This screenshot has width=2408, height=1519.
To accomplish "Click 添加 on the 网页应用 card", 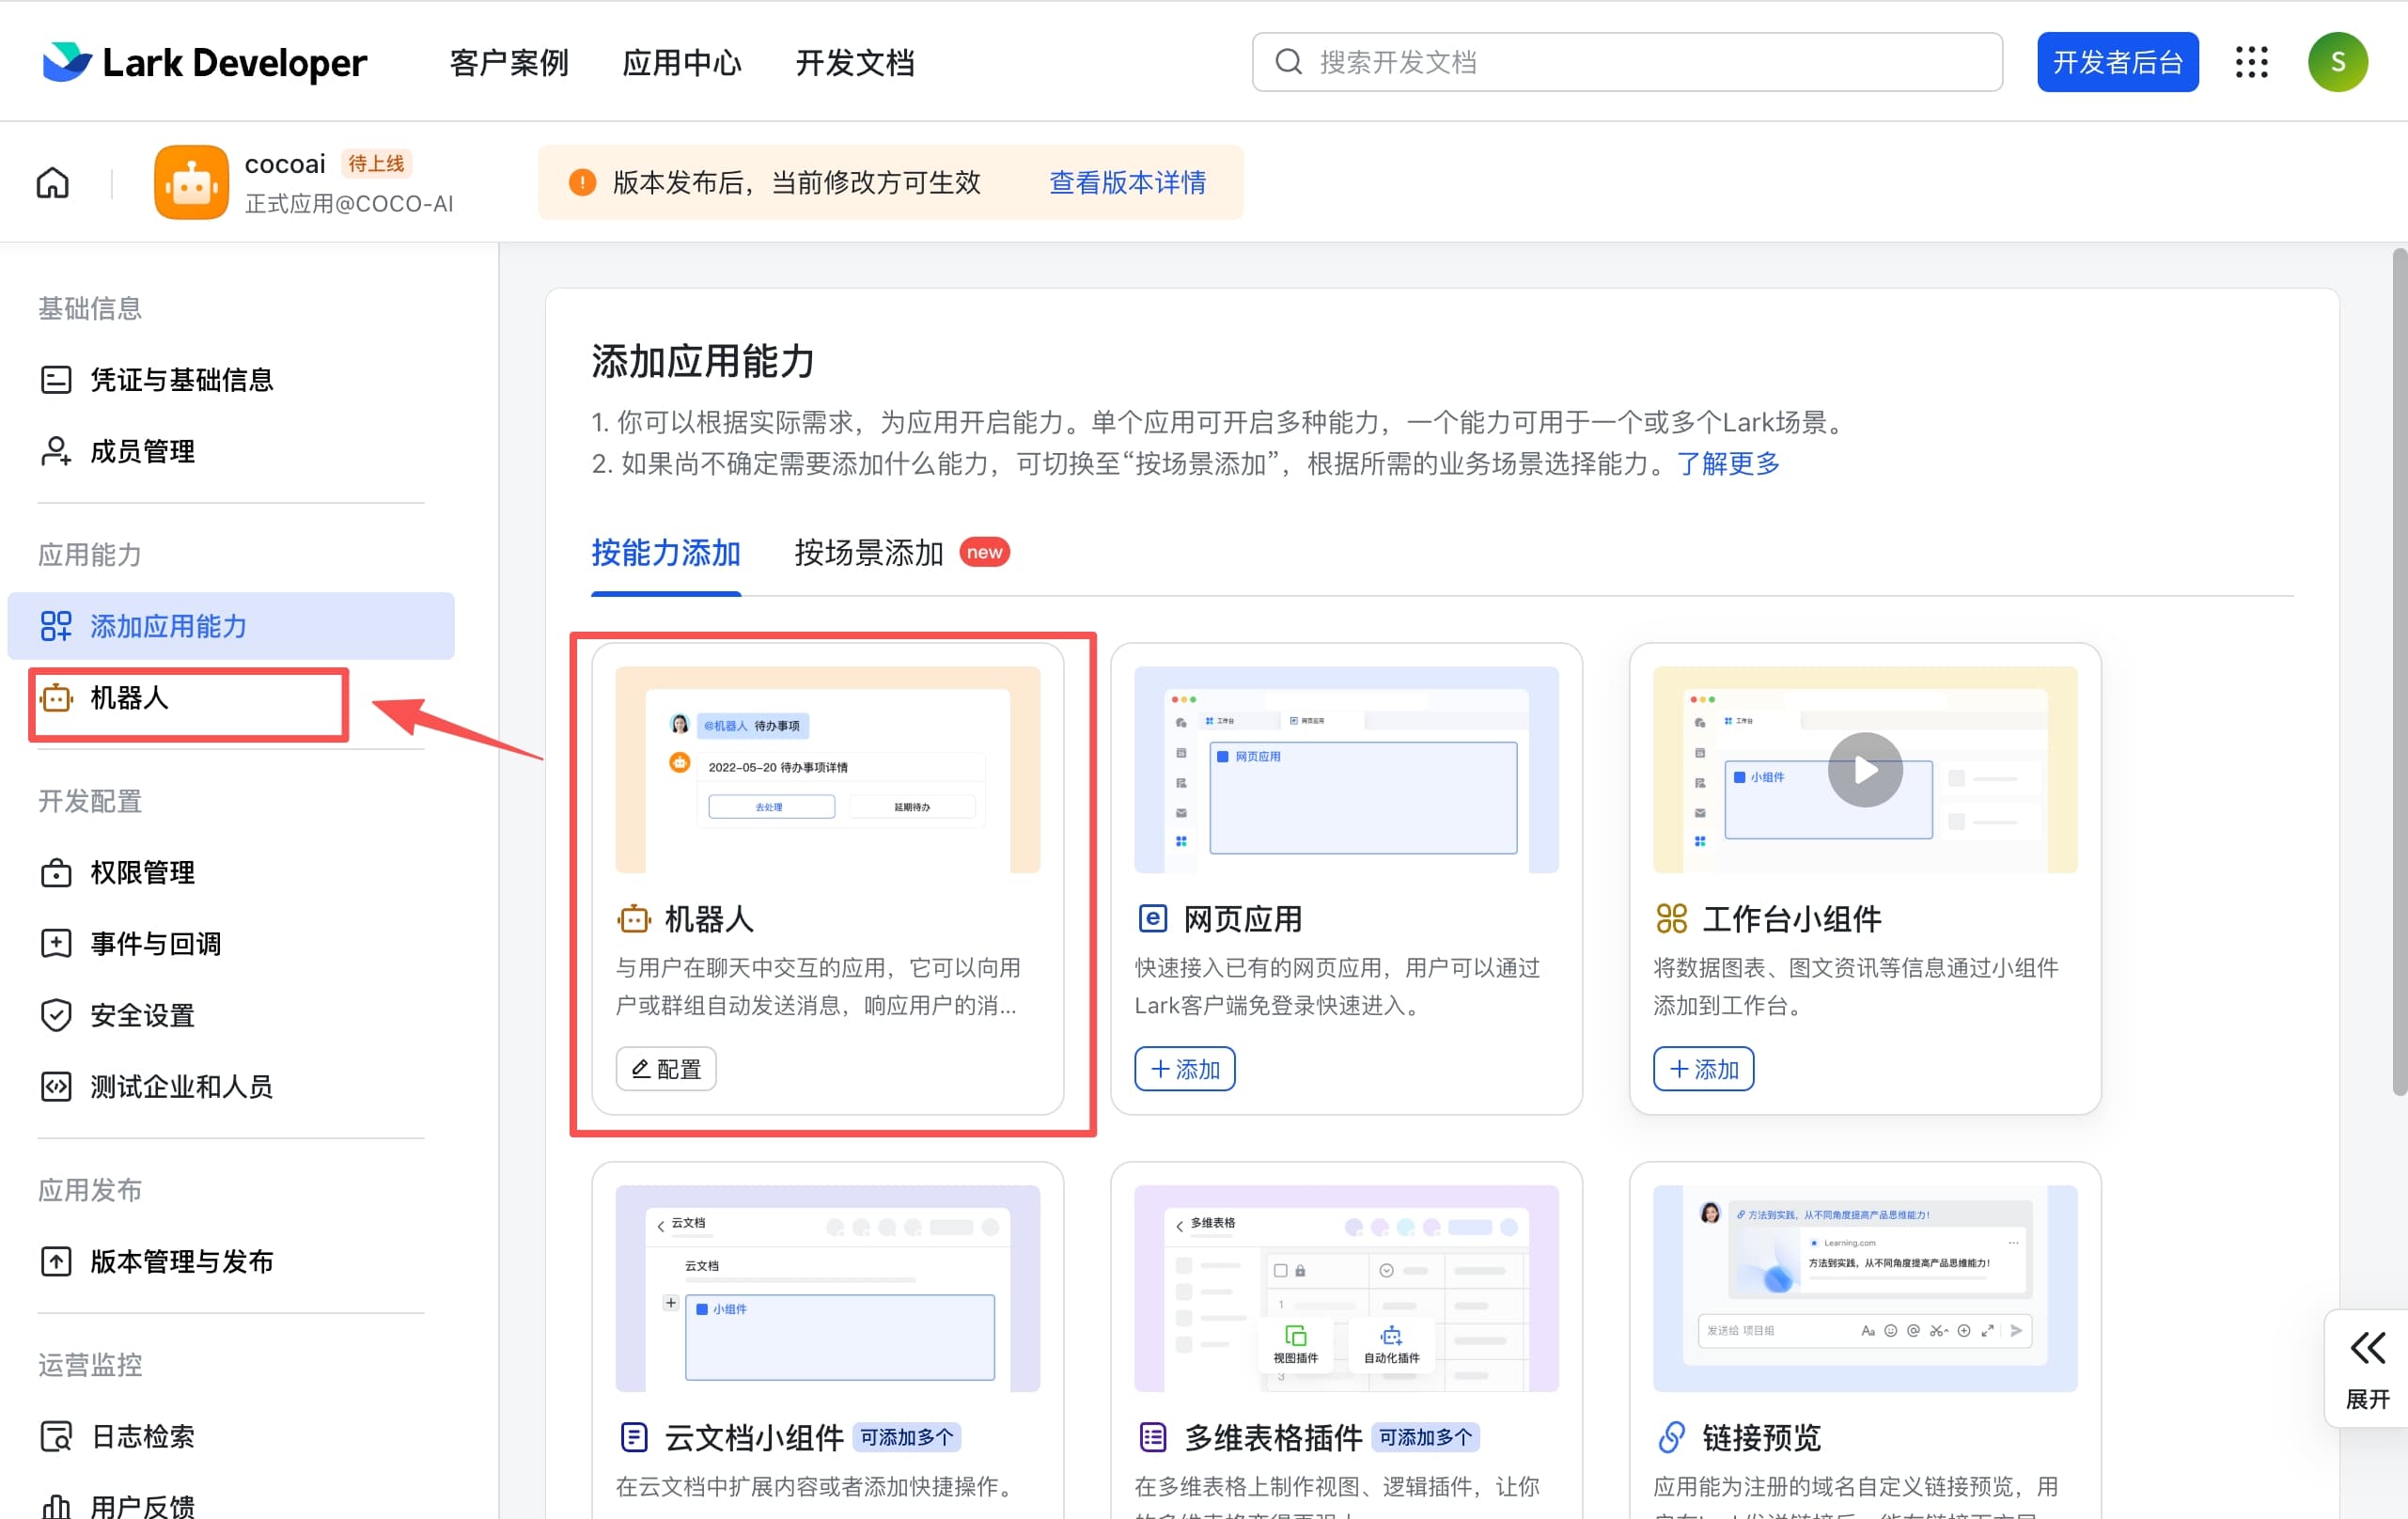I will (x=1184, y=1068).
